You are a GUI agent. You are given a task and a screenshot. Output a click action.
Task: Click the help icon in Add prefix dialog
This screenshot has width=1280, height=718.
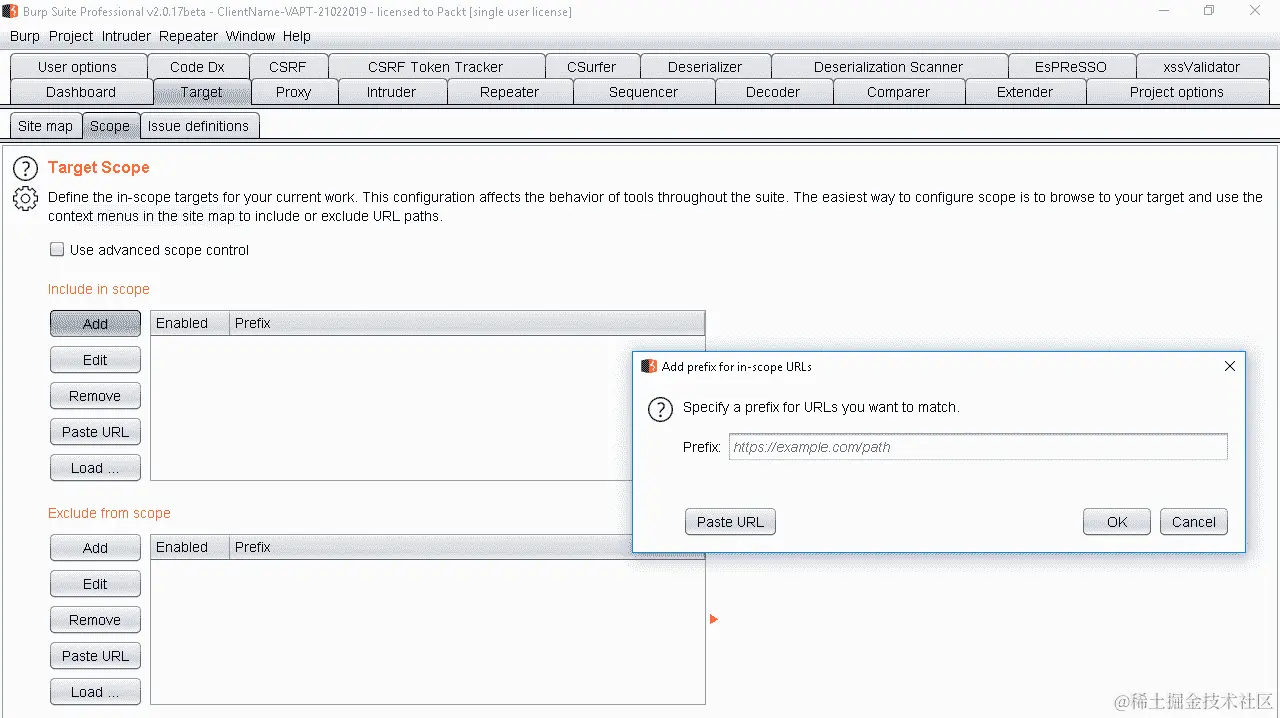coord(660,409)
